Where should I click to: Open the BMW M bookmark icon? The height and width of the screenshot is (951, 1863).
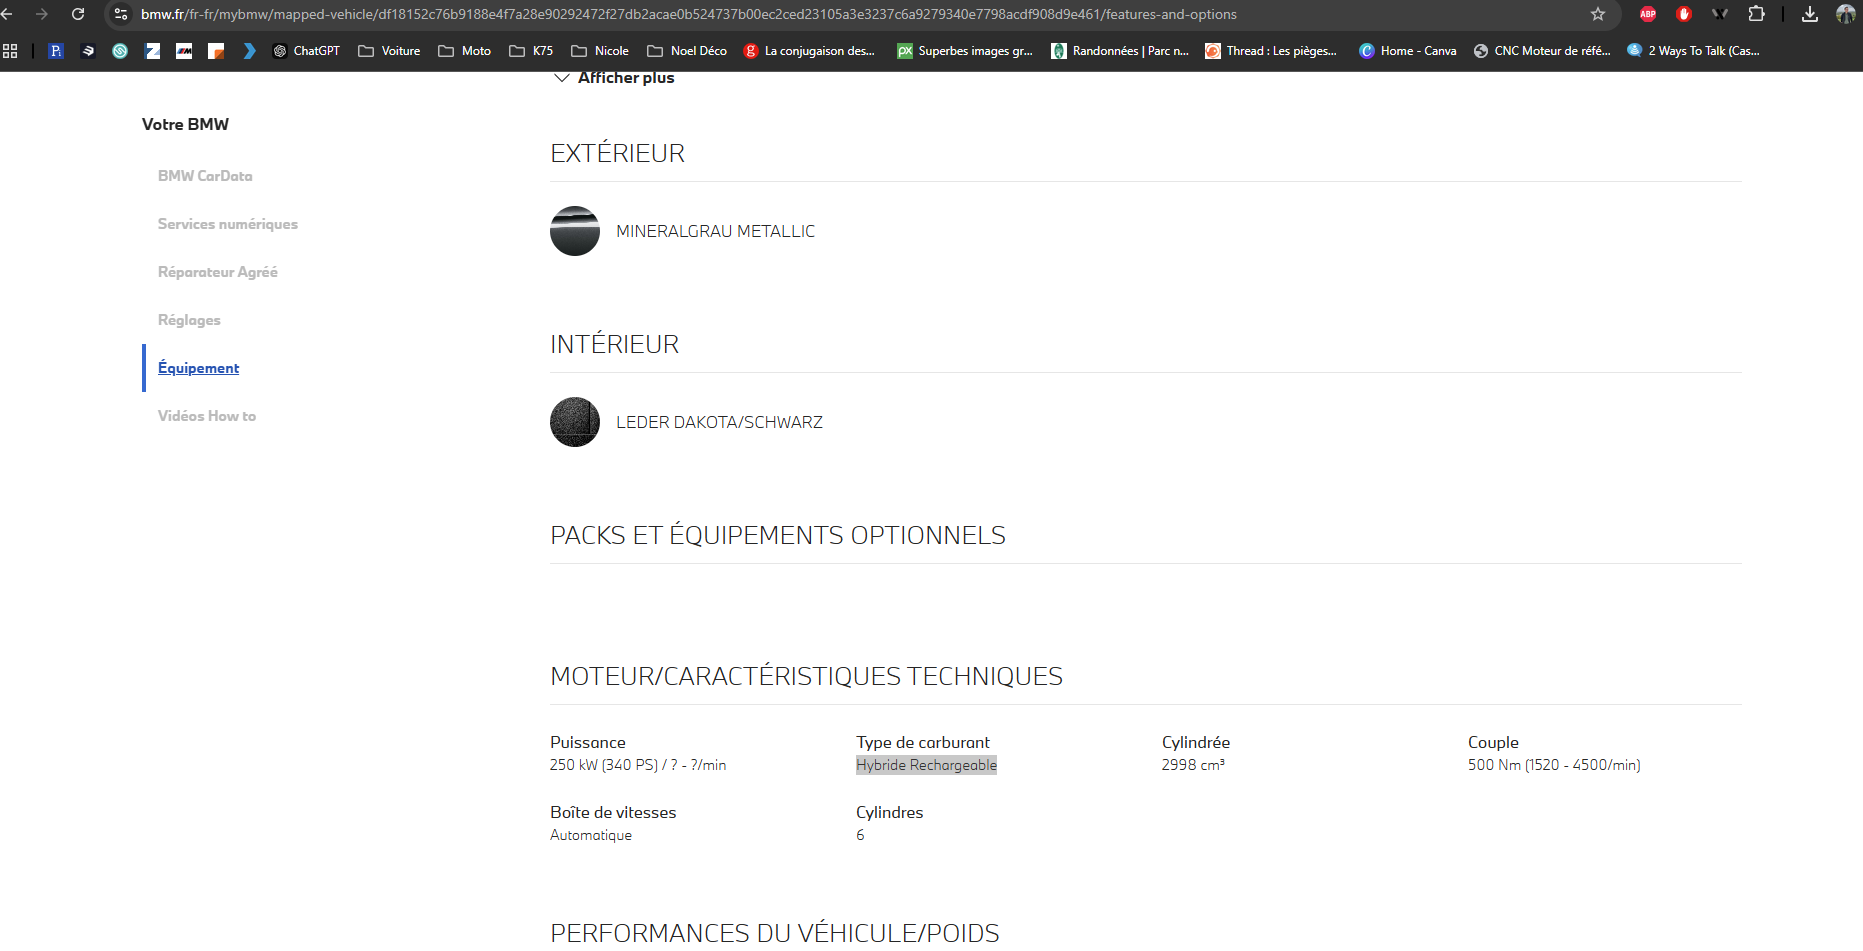pyautogui.click(x=184, y=51)
